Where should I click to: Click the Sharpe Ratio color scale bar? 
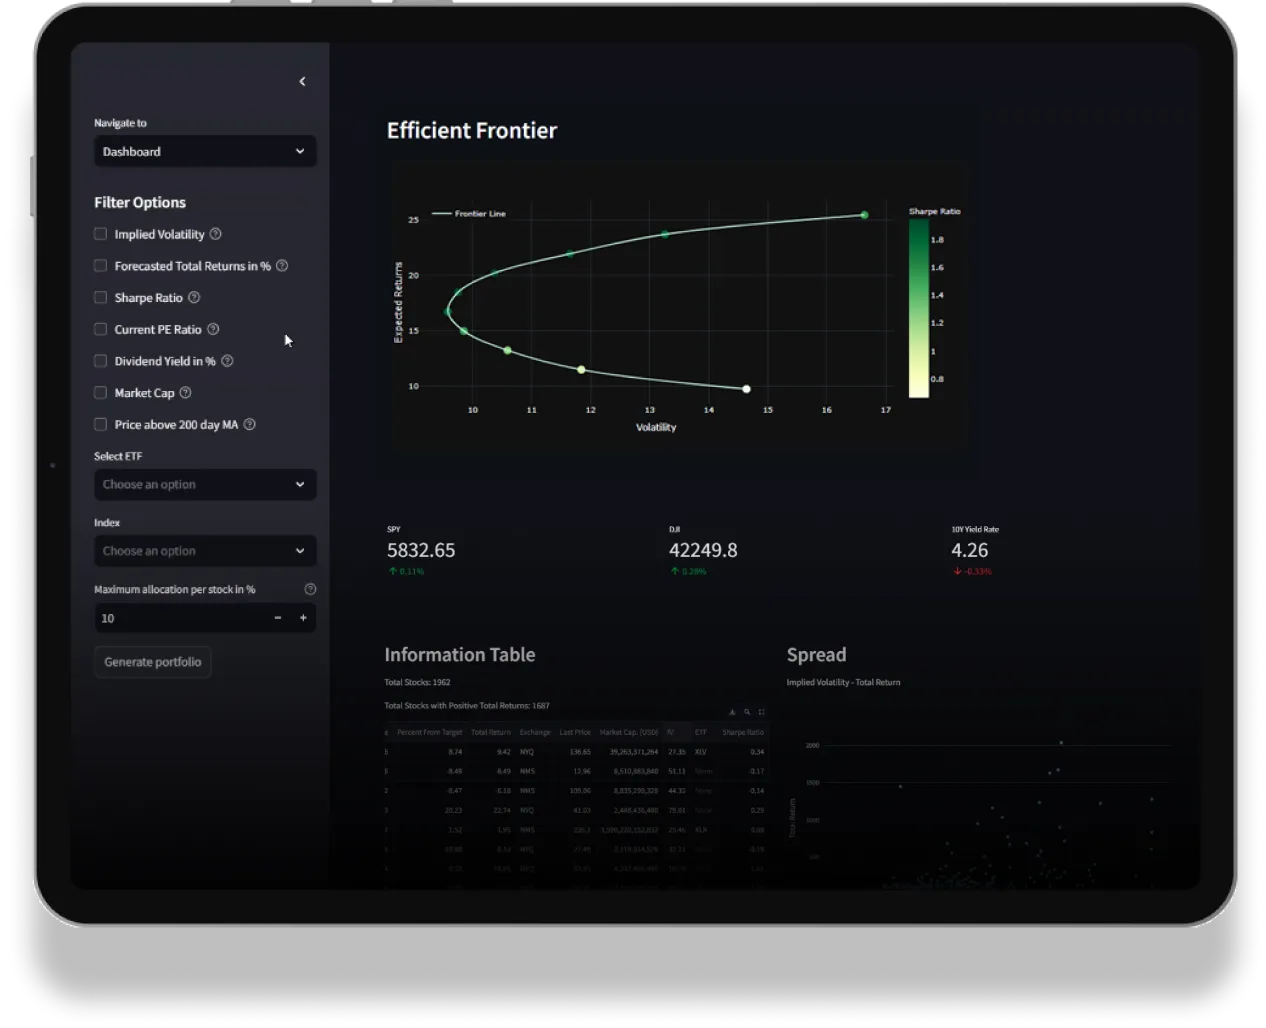pyautogui.click(x=919, y=308)
